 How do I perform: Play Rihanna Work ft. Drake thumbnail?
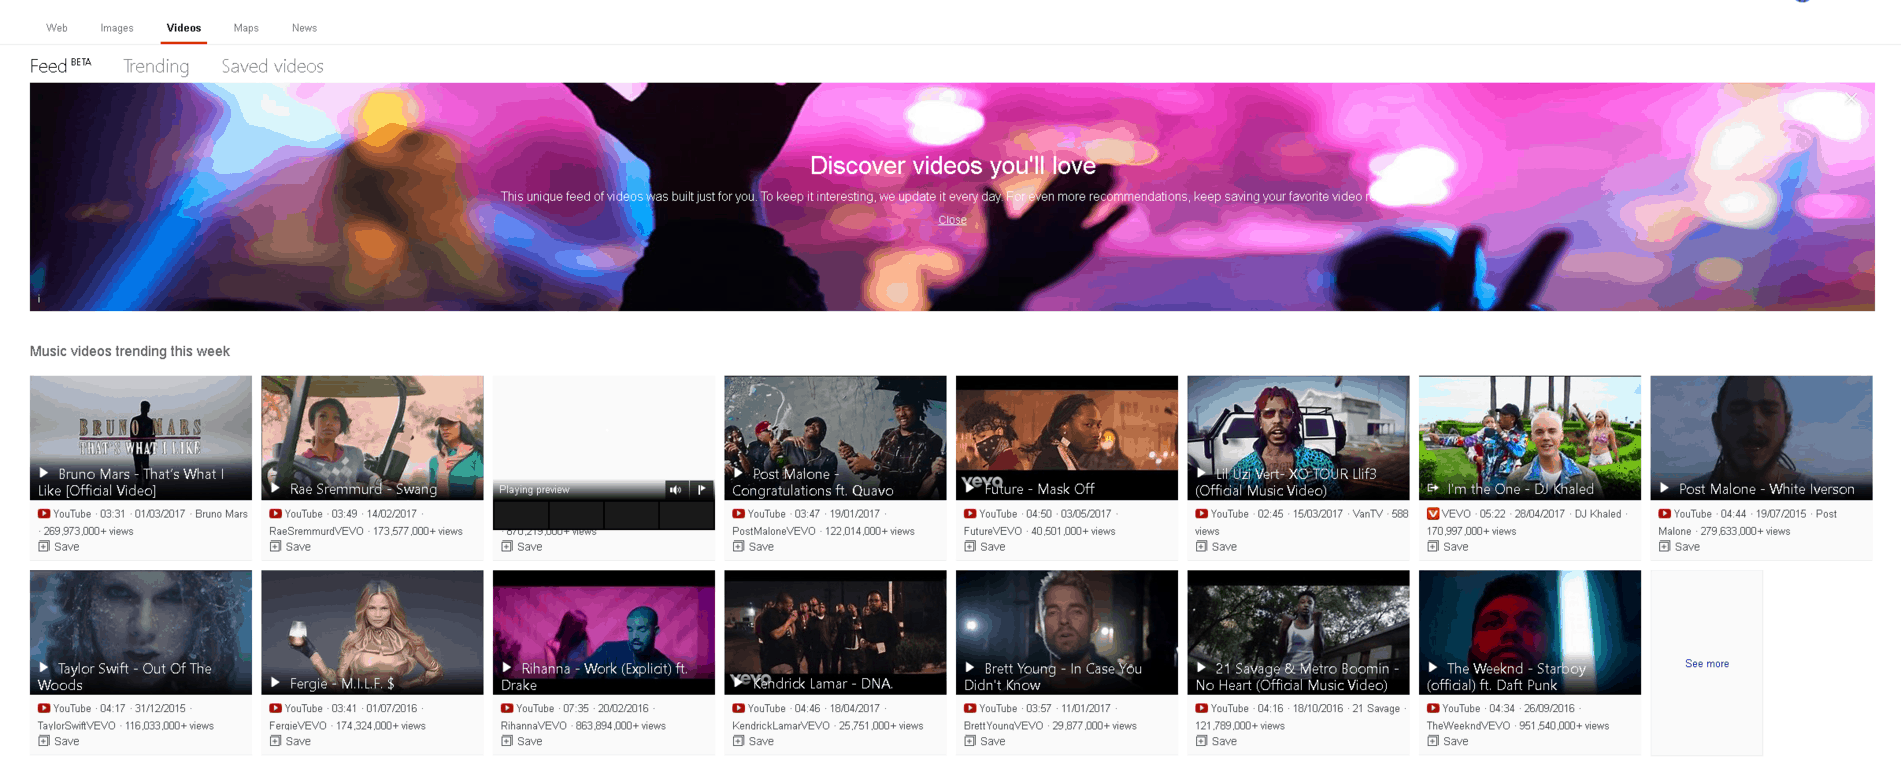[x=604, y=632]
